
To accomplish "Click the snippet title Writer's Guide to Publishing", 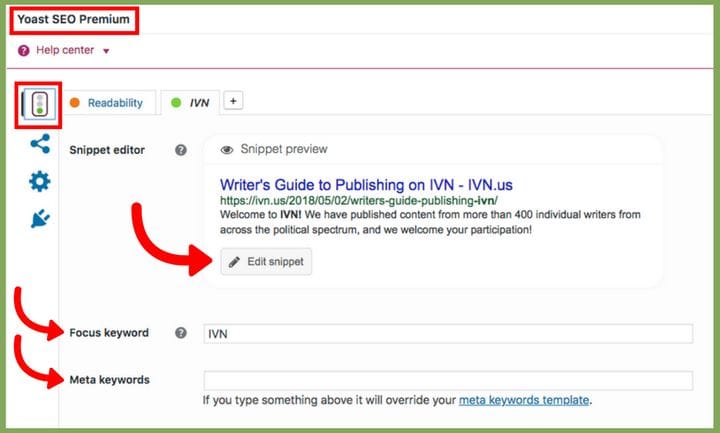I will [366, 185].
